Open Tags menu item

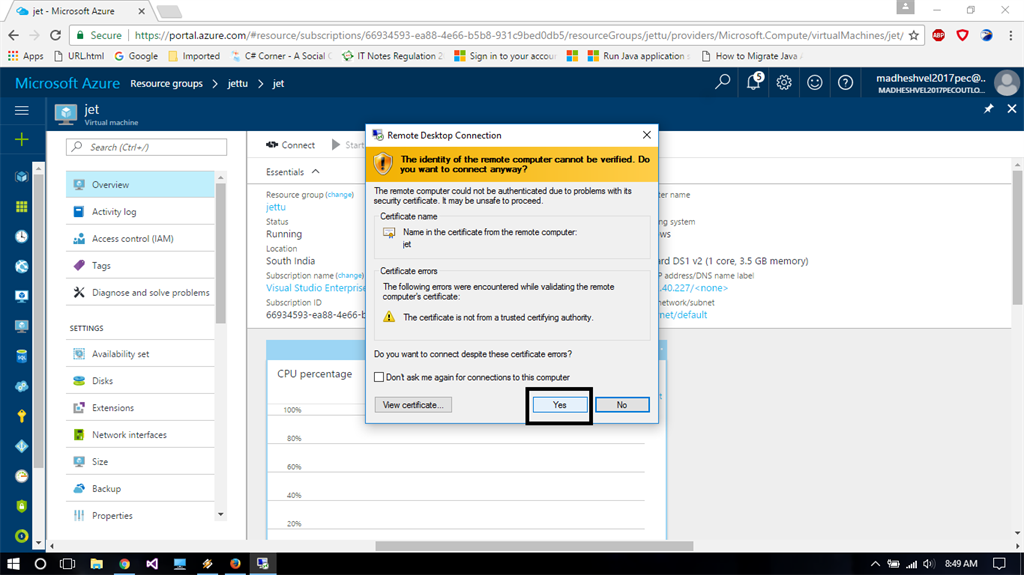click(x=140, y=265)
